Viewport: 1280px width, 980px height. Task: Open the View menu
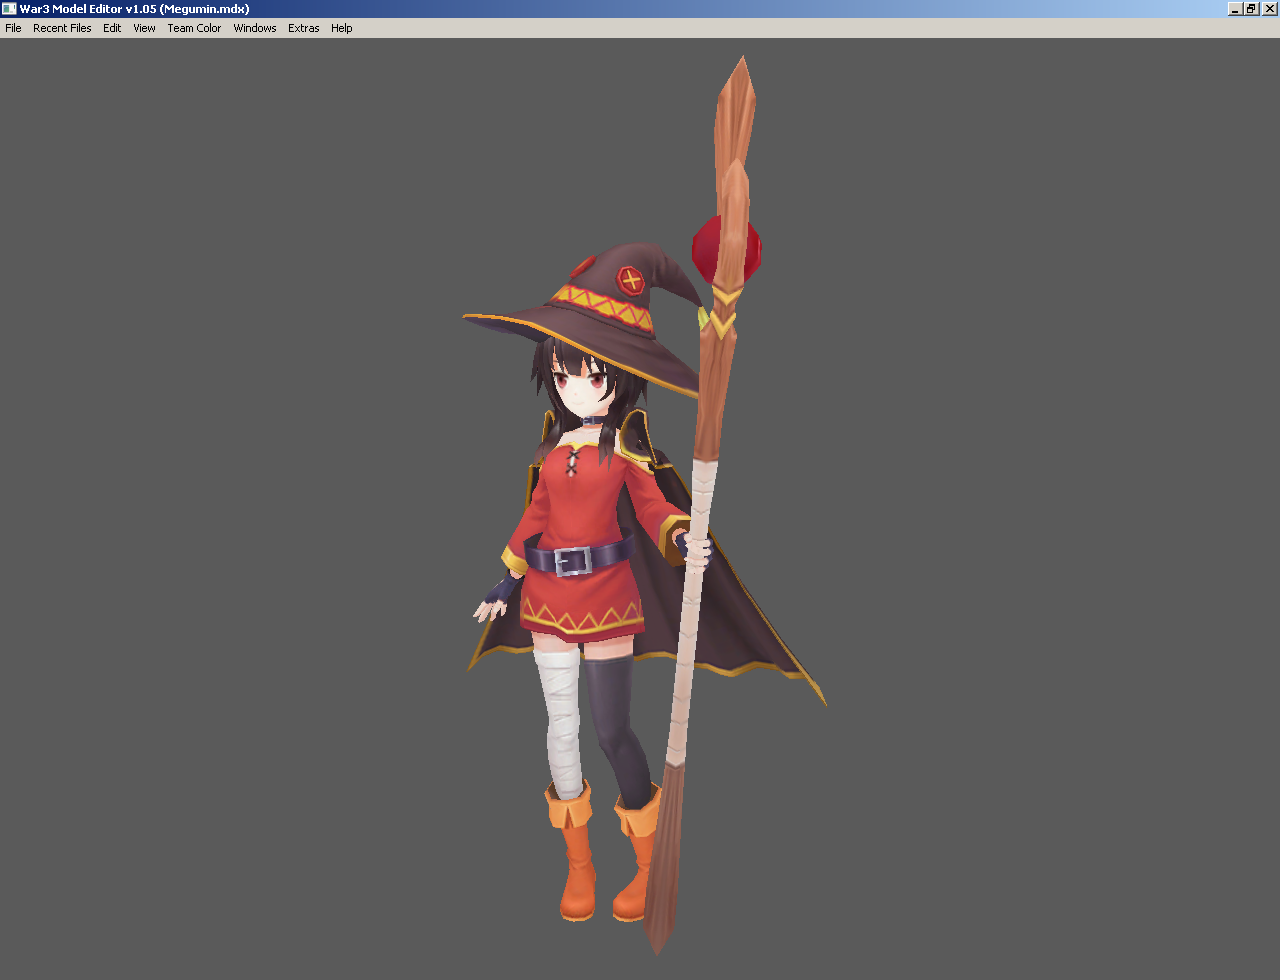(x=145, y=28)
